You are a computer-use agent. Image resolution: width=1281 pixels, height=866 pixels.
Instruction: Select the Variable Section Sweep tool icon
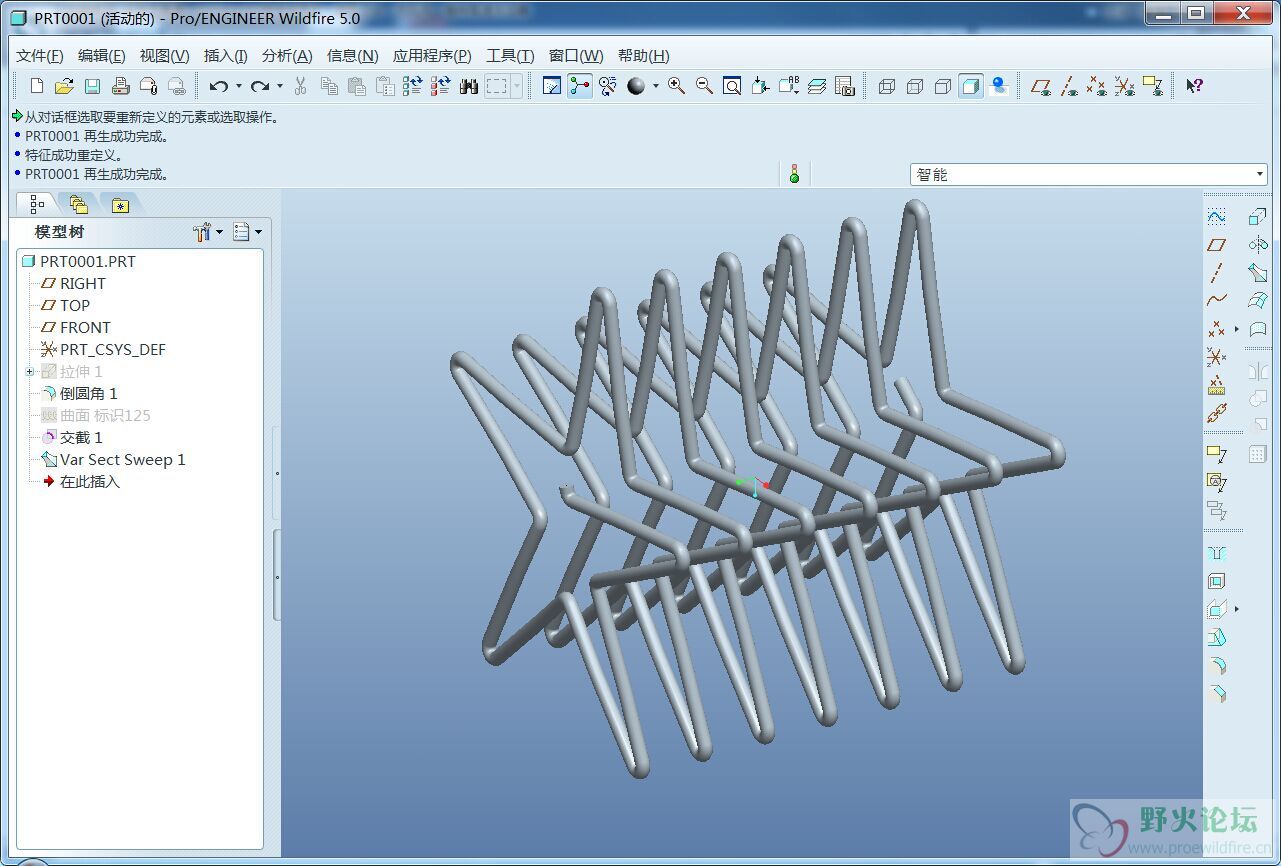click(x=1258, y=272)
